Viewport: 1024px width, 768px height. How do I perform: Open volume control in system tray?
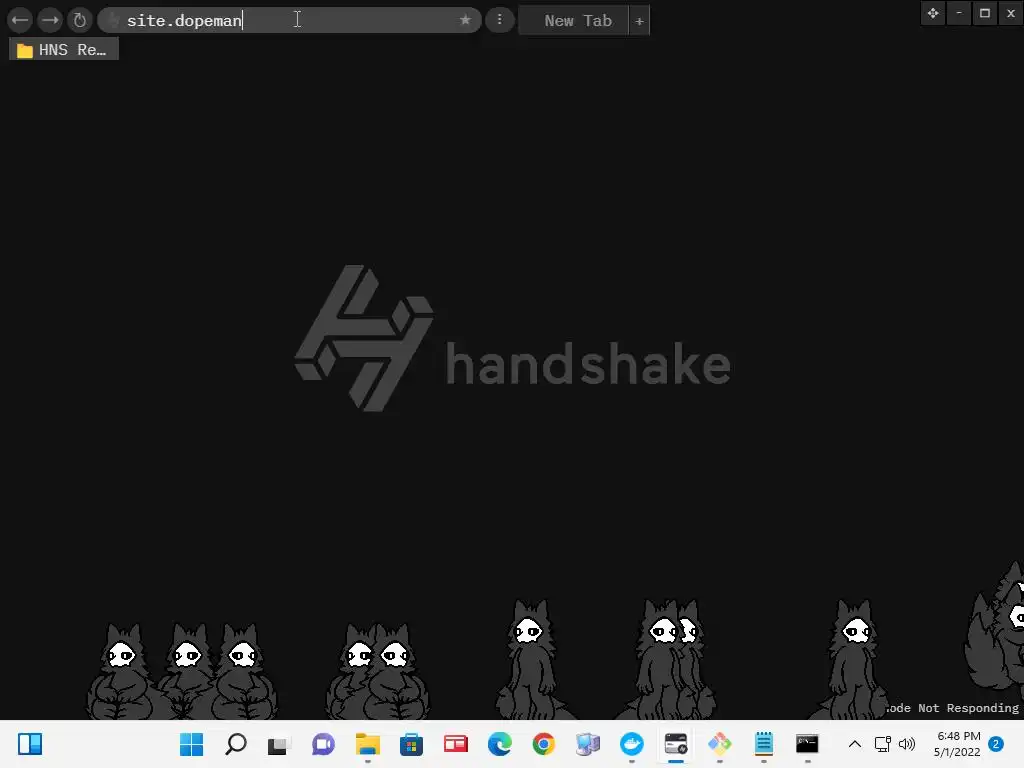[906, 744]
